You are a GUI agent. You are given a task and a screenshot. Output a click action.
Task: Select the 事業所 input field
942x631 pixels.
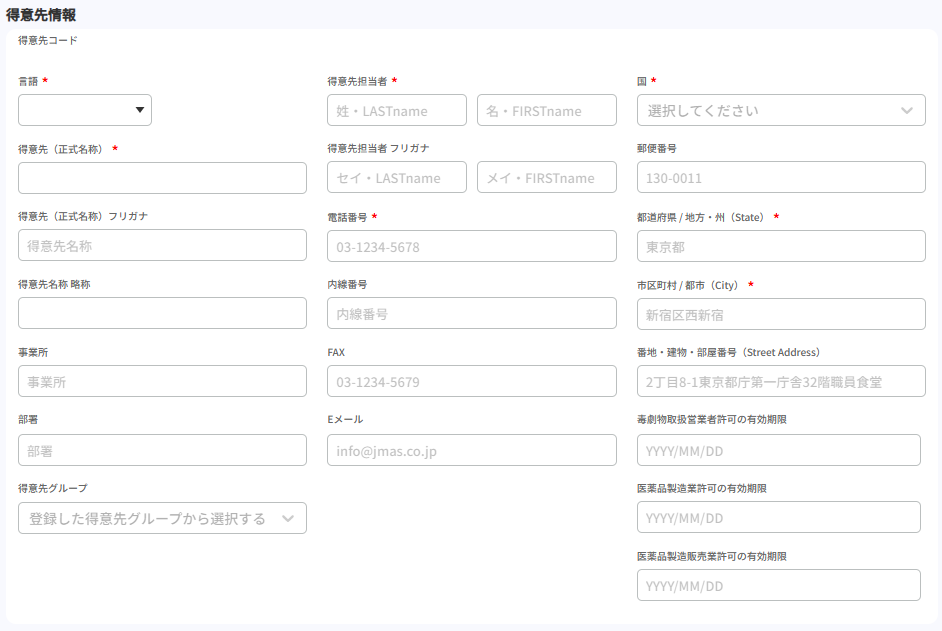162,381
